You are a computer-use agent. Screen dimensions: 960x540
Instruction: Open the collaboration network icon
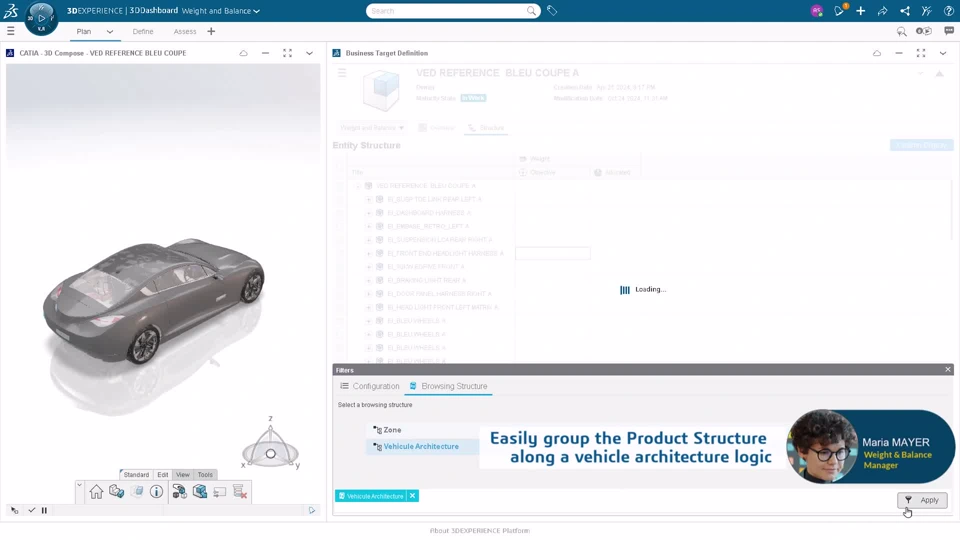pyautogui.click(x=904, y=10)
